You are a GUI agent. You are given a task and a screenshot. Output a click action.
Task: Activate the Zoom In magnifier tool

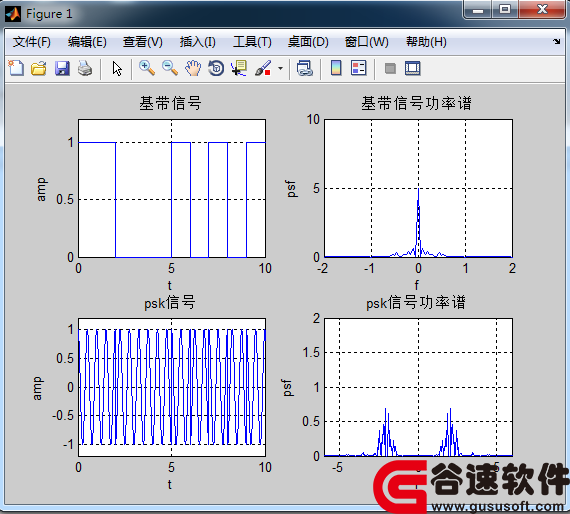[147, 68]
